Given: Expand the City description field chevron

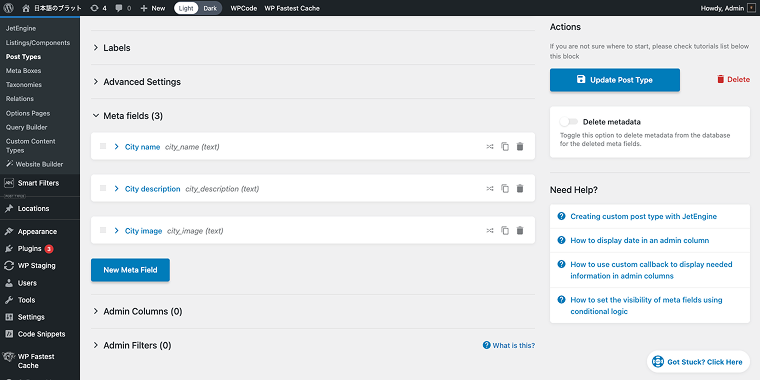Looking at the screenshot, I should click(116, 189).
